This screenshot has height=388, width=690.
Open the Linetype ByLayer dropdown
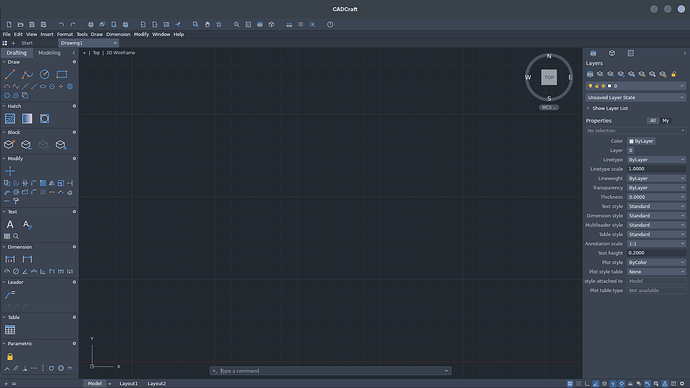[x=656, y=160]
